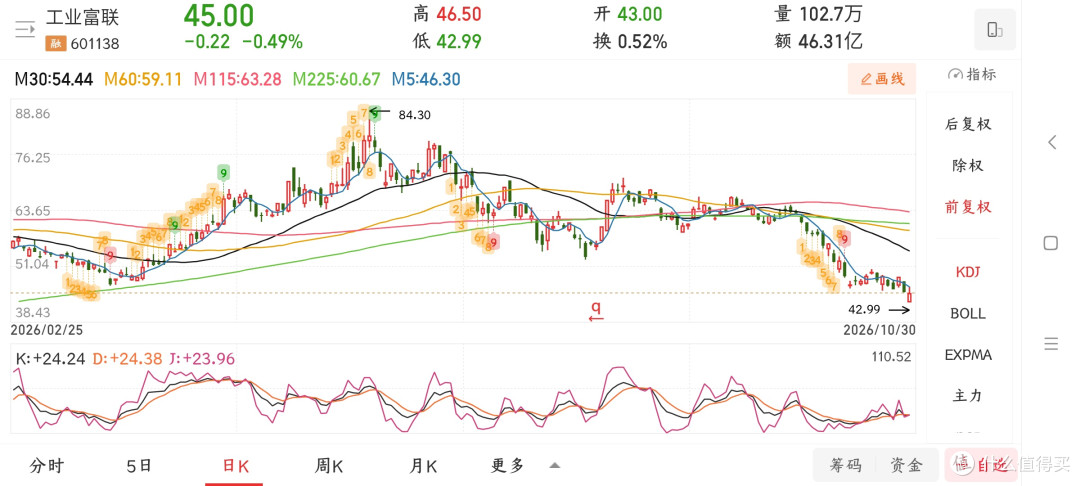Tap the red q marker below the chart
1080x486 pixels.
tap(596, 310)
